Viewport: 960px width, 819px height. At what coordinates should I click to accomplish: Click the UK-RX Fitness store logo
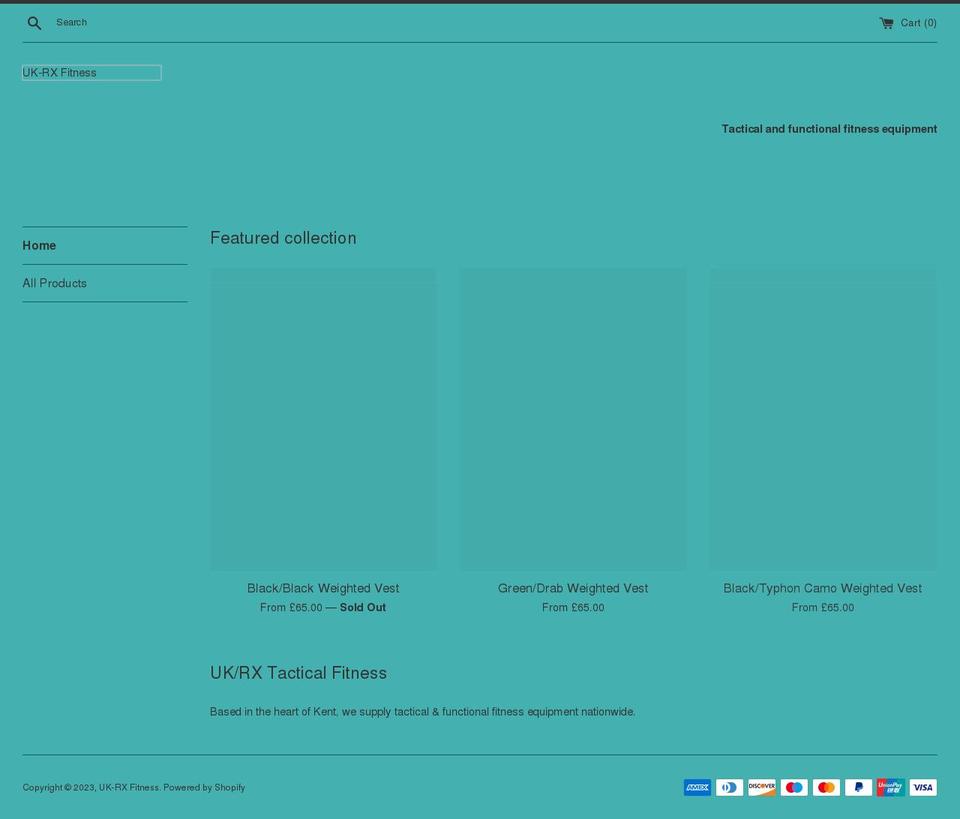[92, 73]
